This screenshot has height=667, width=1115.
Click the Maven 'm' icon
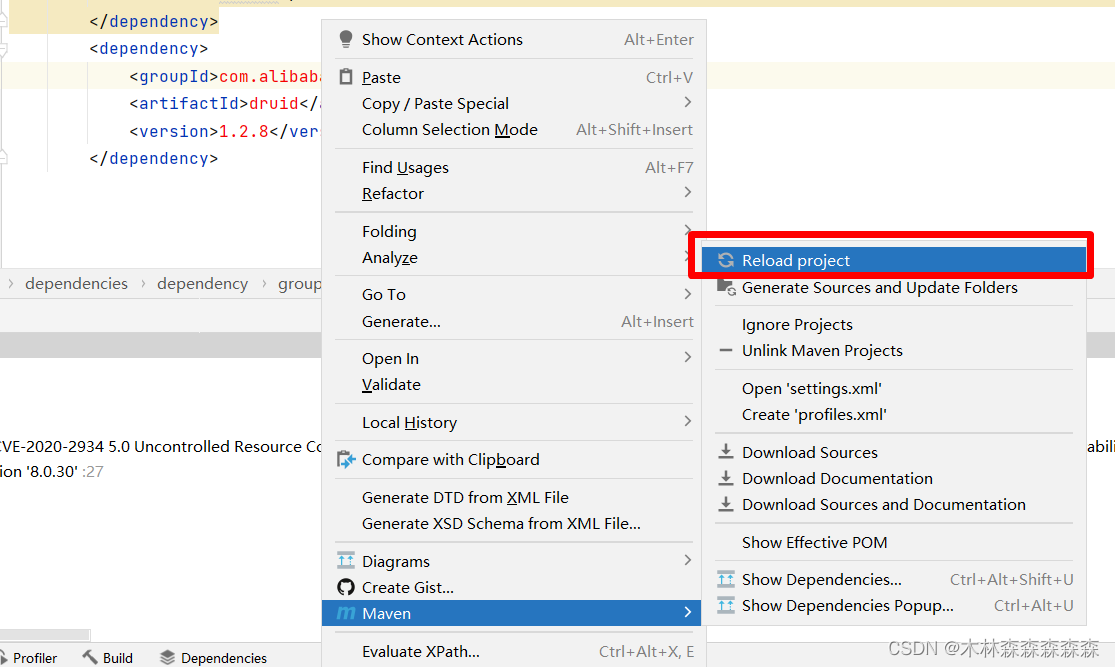pyautogui.click(x=346, y=613)
